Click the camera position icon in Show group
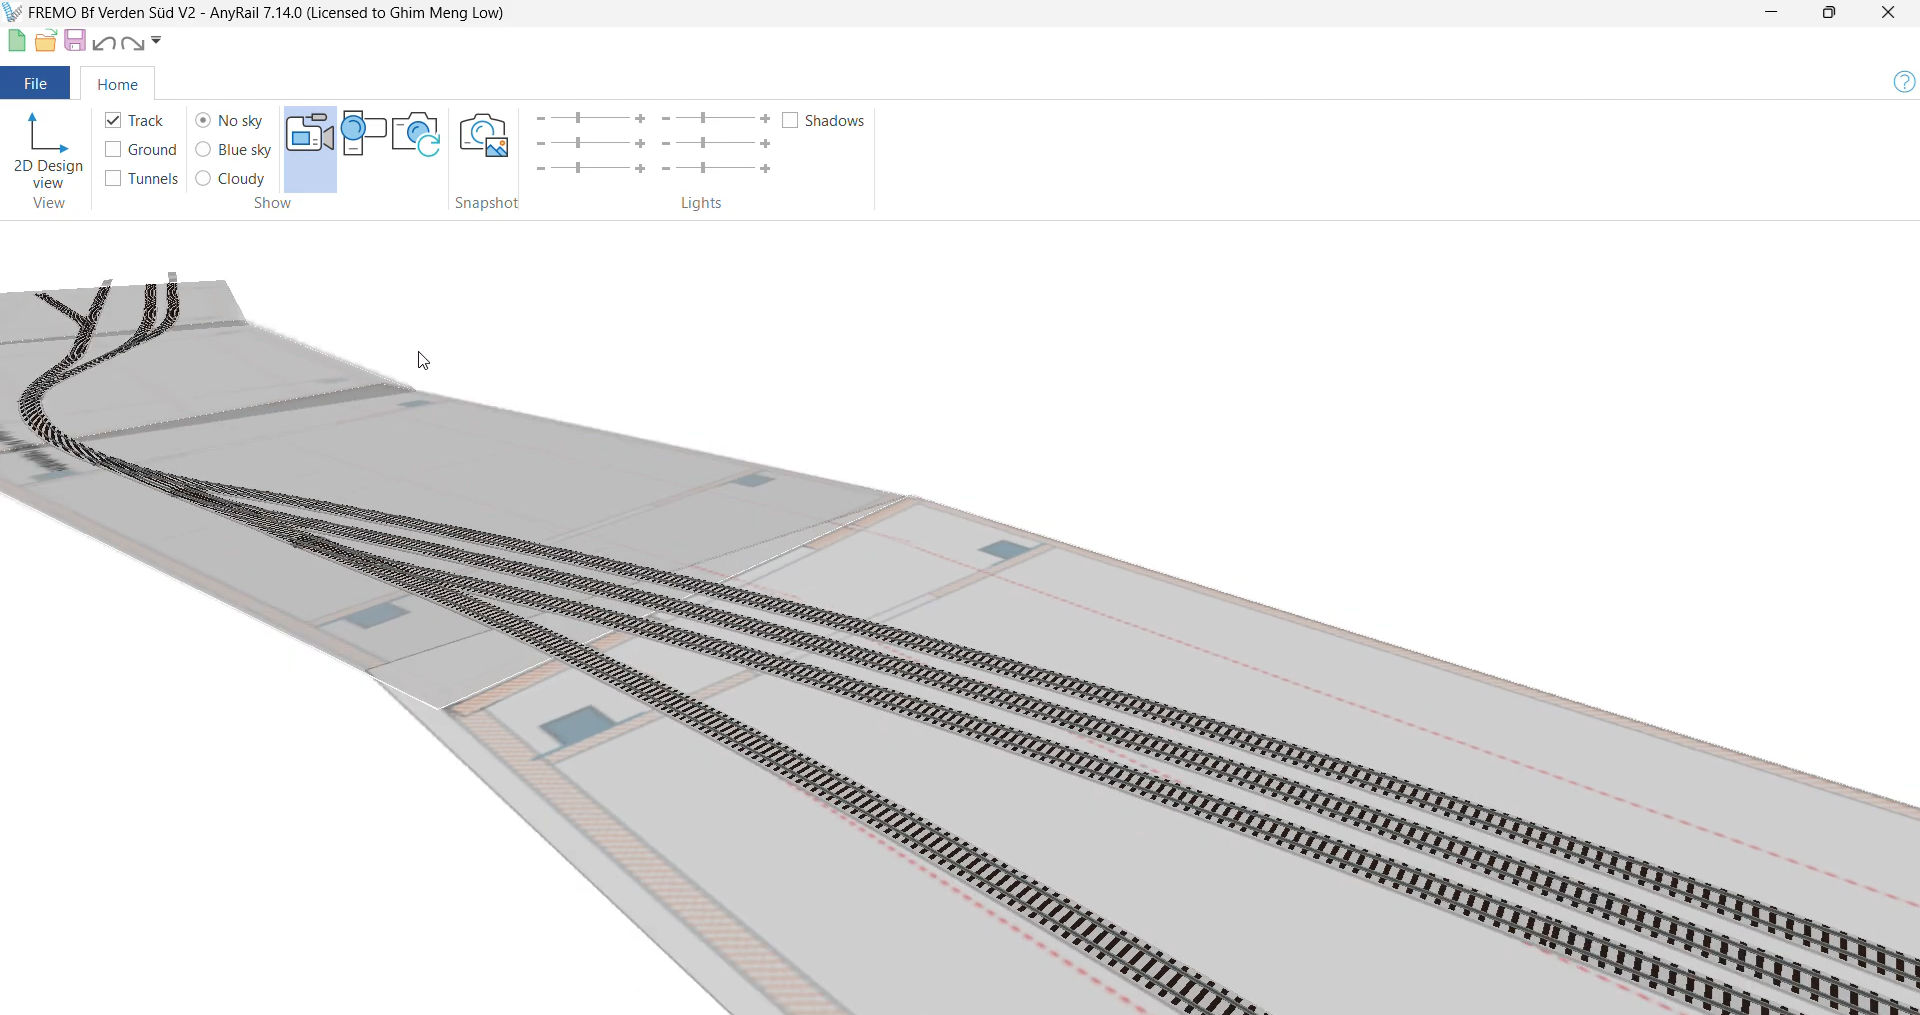 click(x=362, y=132)
